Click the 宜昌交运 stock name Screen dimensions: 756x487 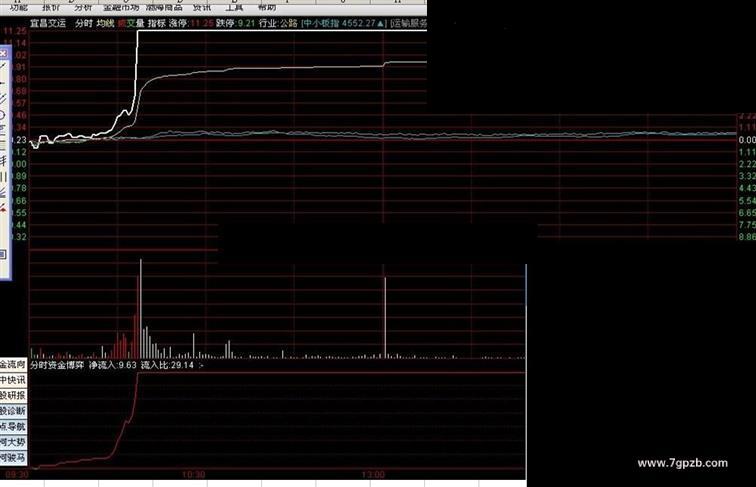coord(48,23)
